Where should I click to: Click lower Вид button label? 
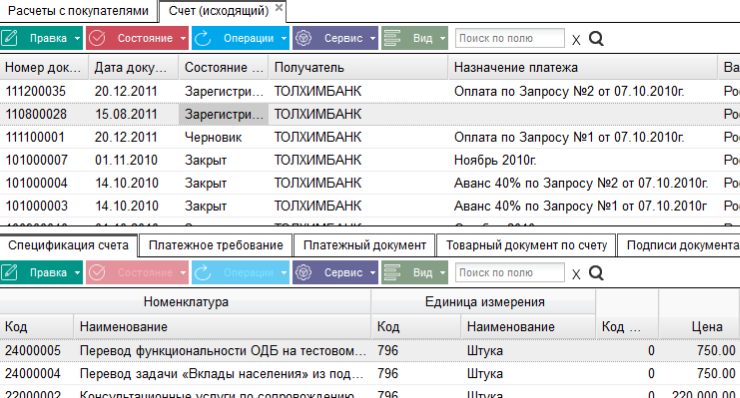click(x=422, y=272)
